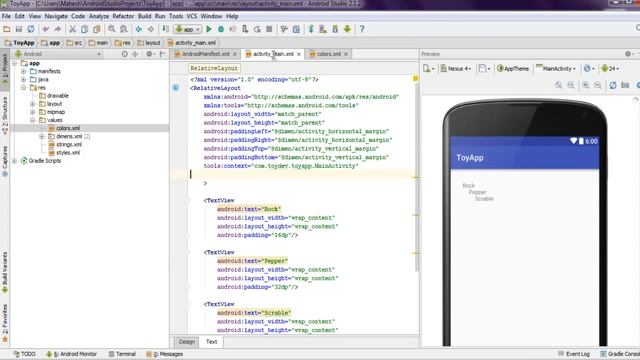Click the Save All toolbar icon
Screen dimensions: 640x360
19,29
